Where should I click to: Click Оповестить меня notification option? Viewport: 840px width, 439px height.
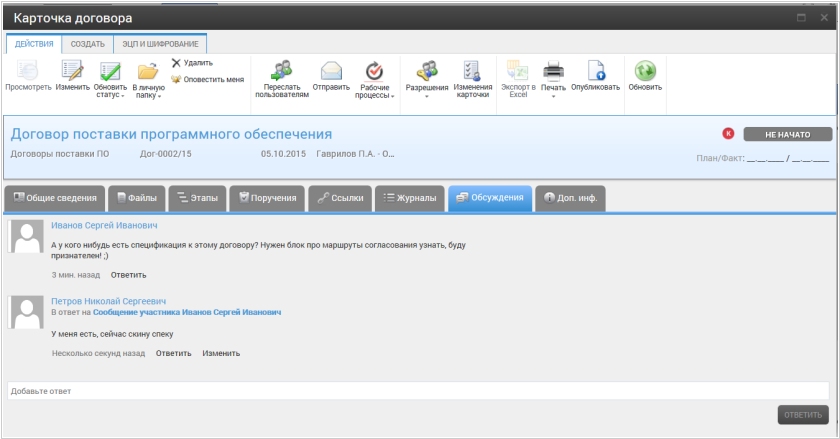207,78
